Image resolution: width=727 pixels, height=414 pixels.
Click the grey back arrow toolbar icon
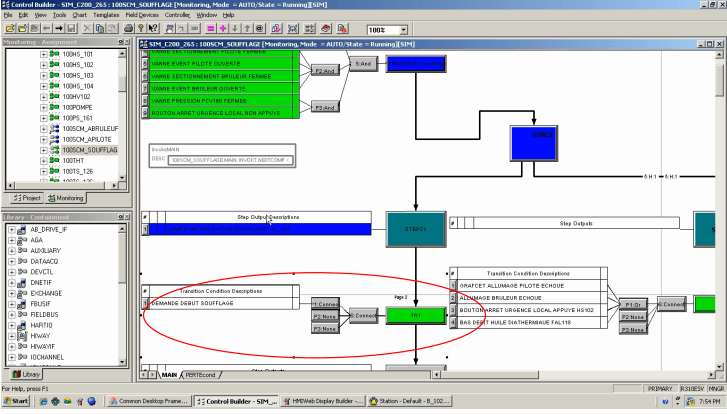tap(47, 29)
